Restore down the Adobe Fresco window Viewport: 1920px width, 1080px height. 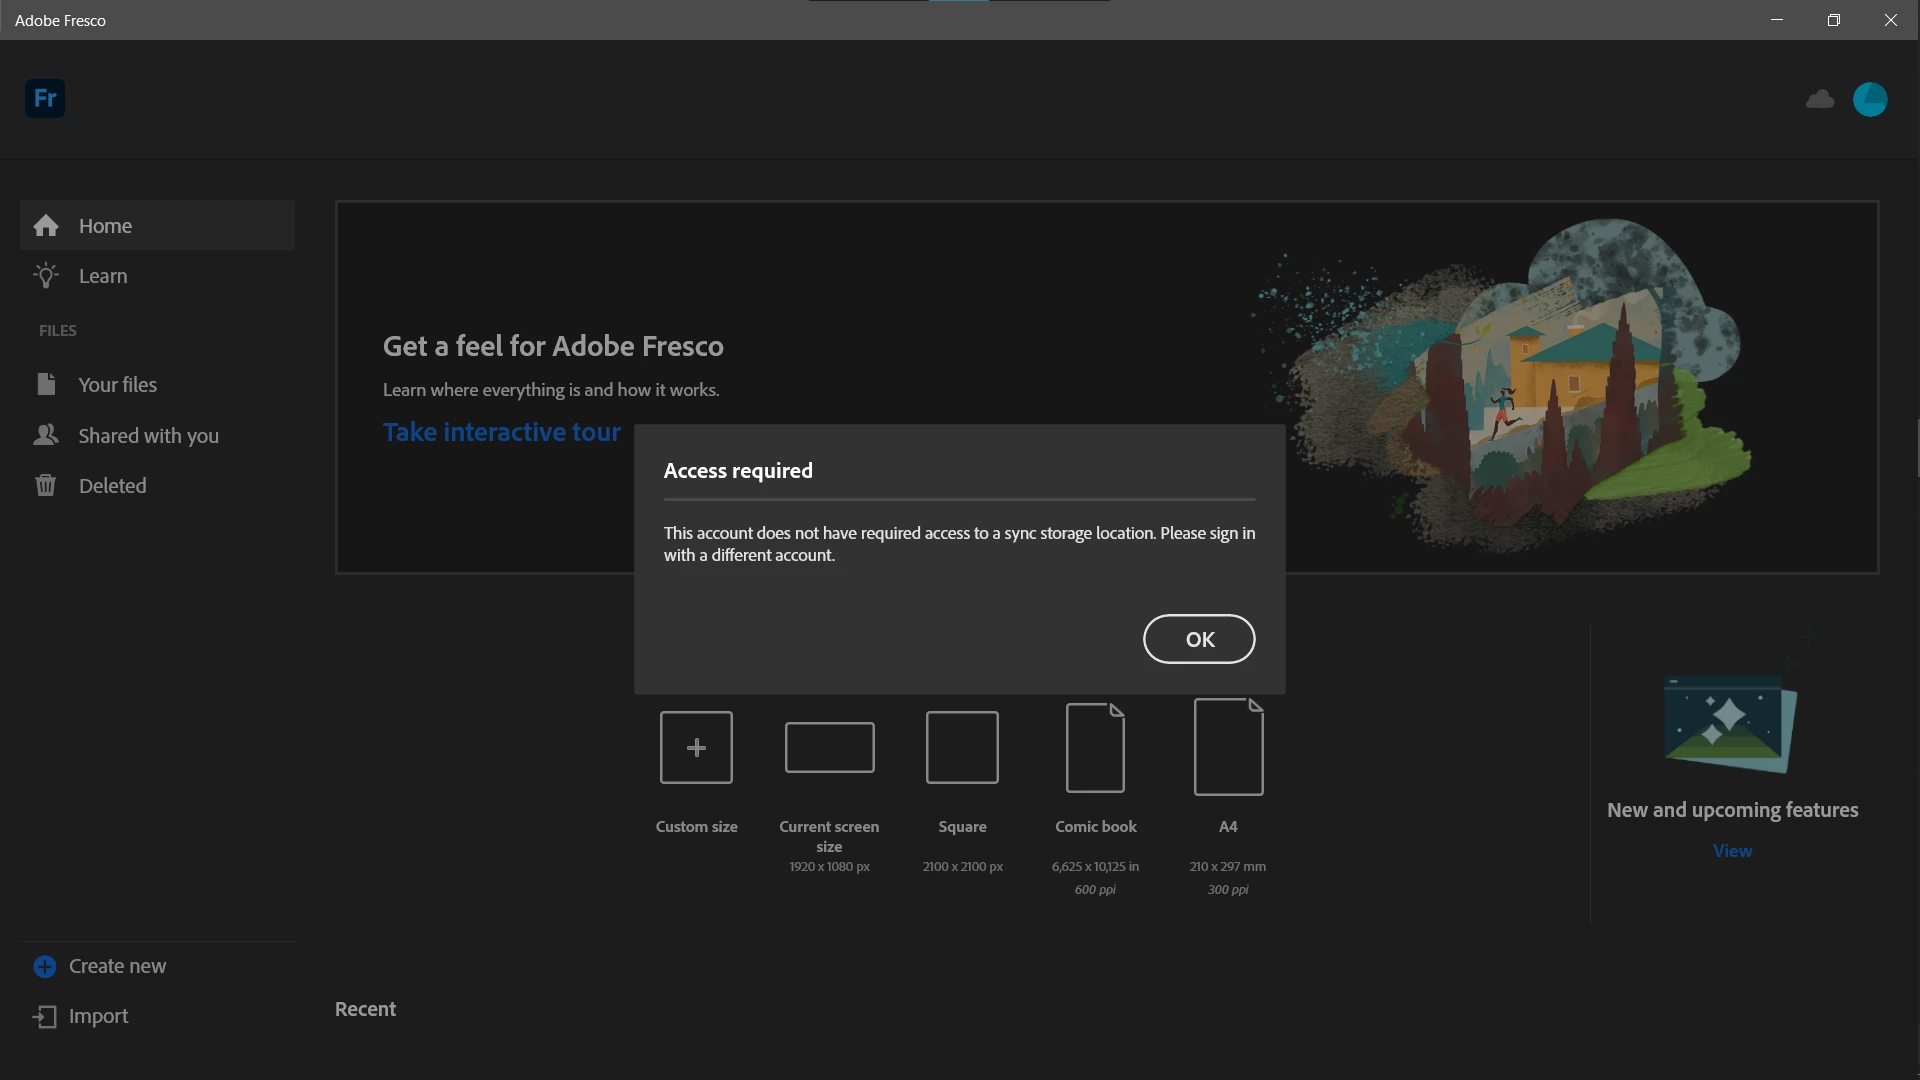coord(1833,20)
